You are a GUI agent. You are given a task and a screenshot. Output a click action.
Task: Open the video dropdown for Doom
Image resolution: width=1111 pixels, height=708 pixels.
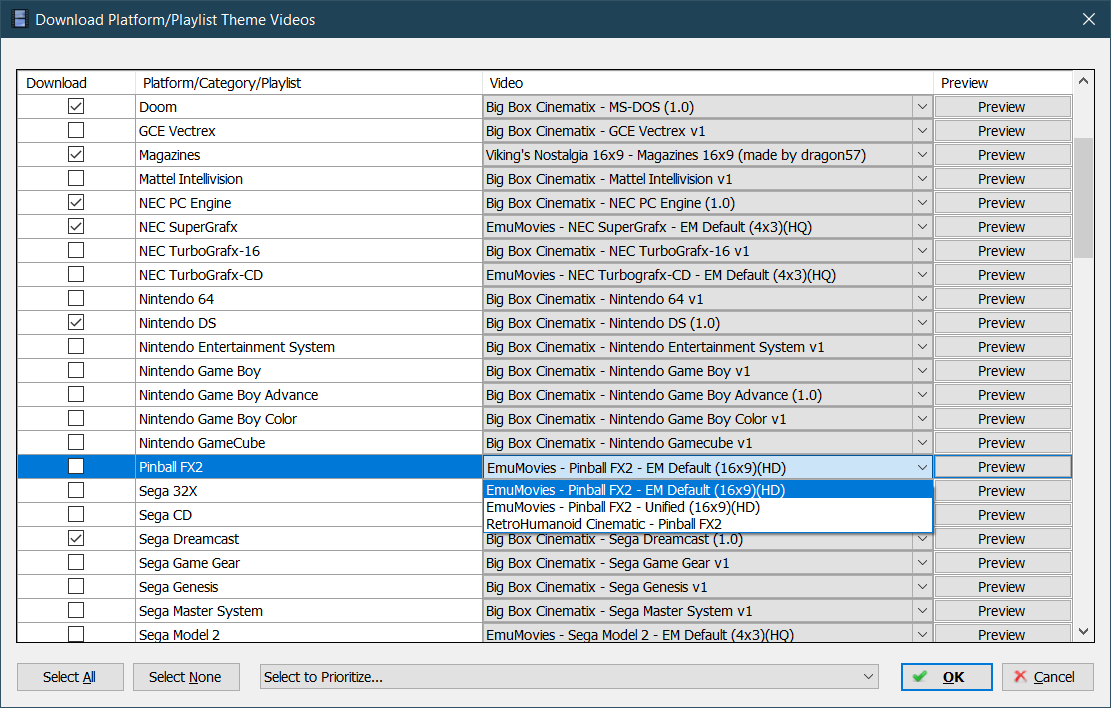[922, 107]
